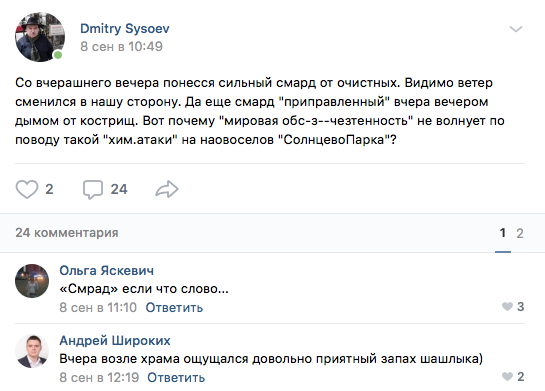
Task: Open Ольга Яскевич's profile name
Action: coord(106,270)
